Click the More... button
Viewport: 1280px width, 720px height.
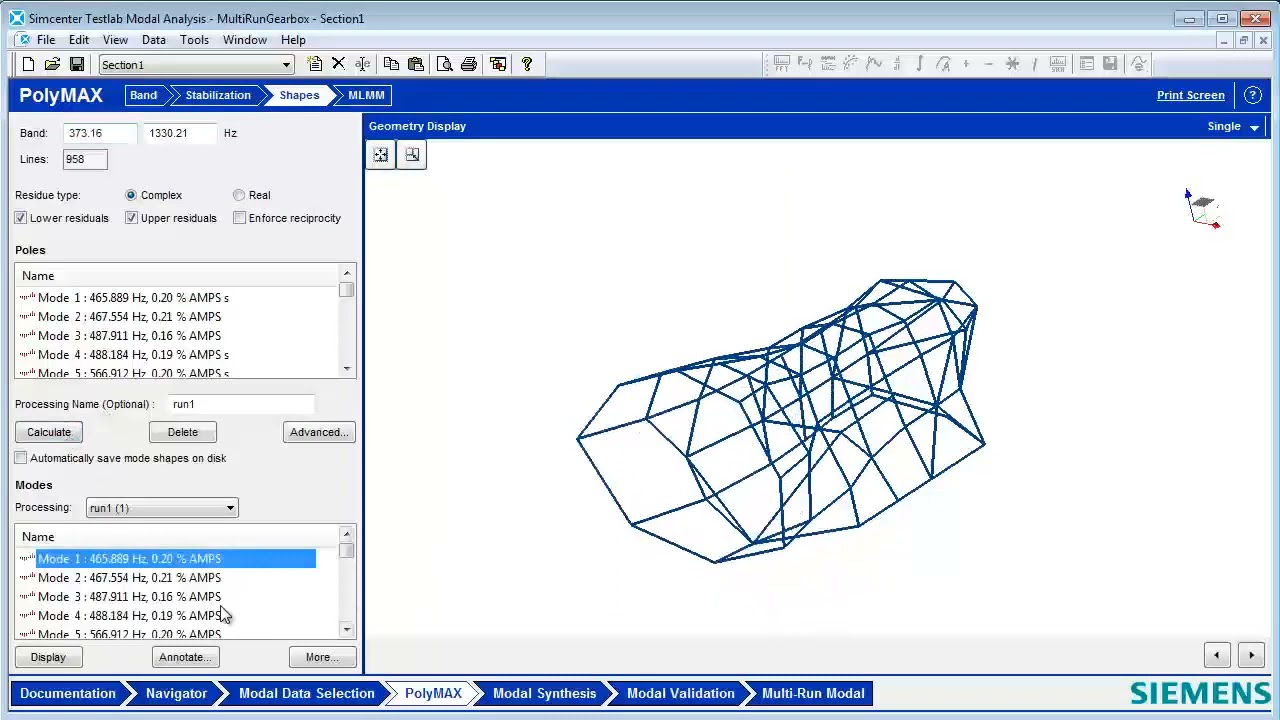click(x=322, y=657)
